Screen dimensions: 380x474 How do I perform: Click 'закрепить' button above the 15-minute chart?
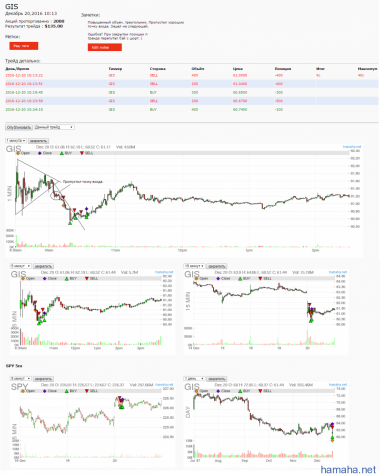tap(217, 266)
